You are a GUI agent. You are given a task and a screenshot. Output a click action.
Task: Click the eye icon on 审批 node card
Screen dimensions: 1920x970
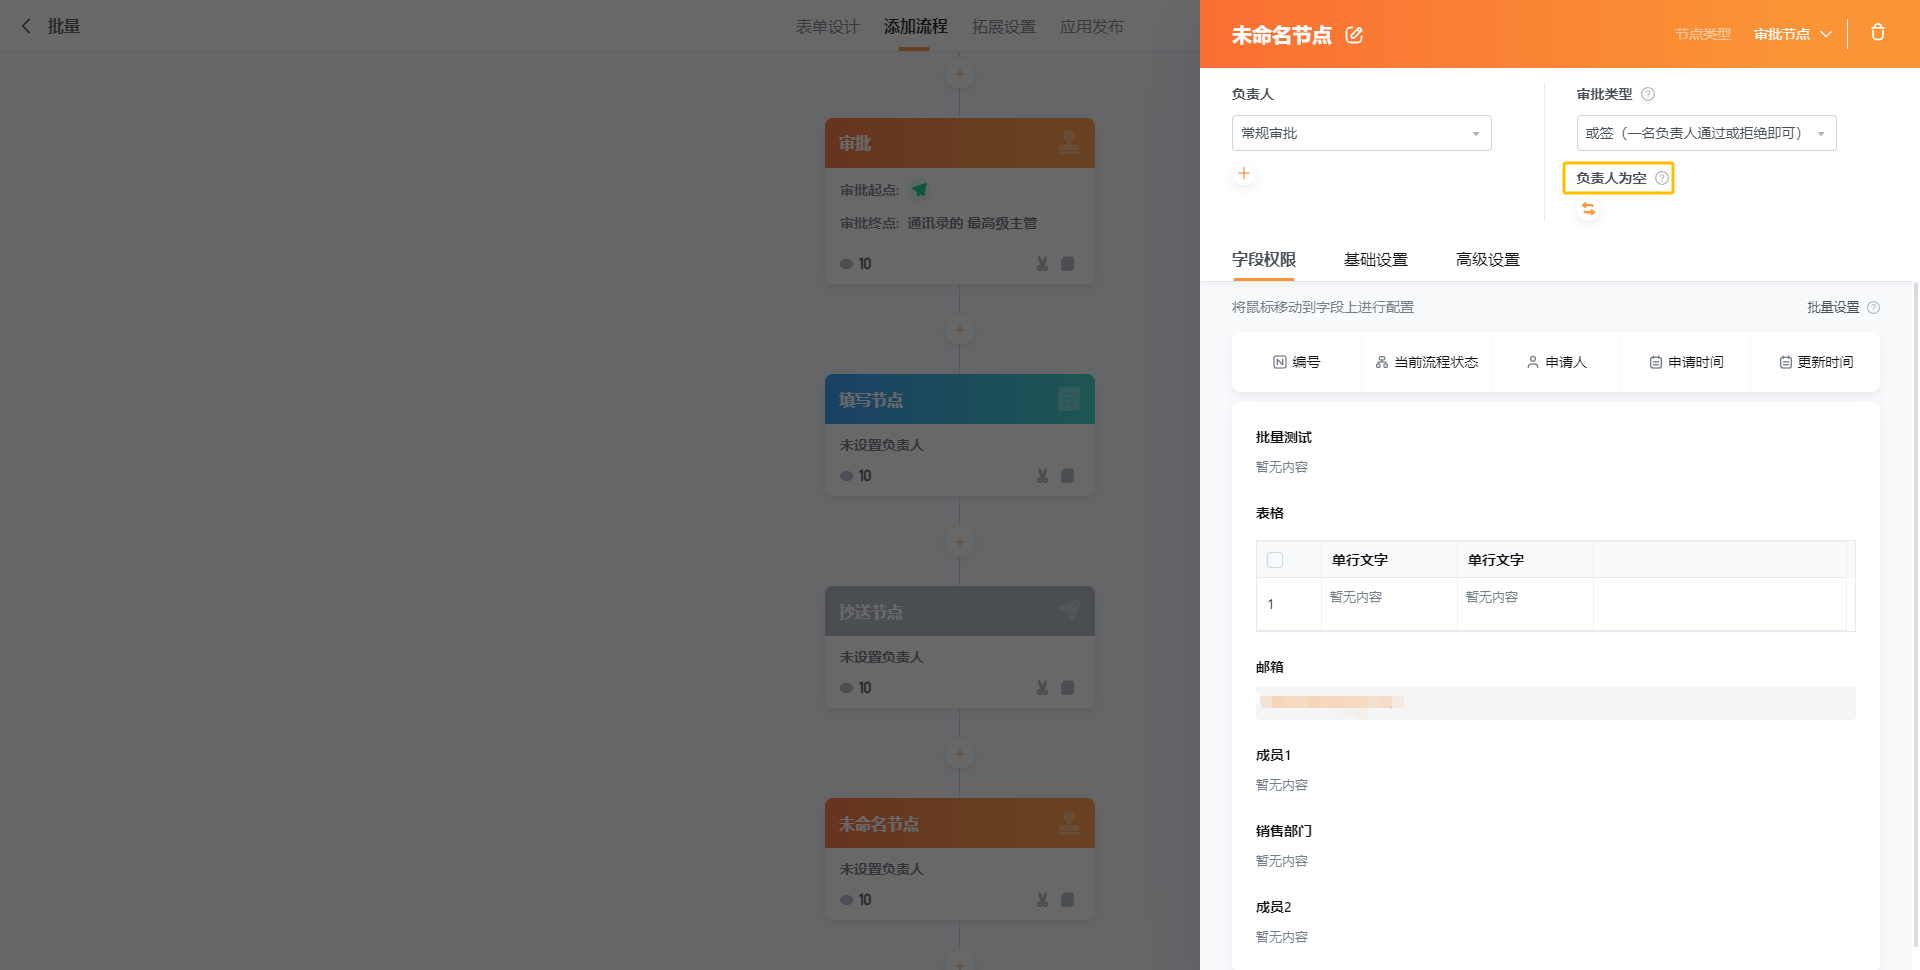(x=846, y=264)
